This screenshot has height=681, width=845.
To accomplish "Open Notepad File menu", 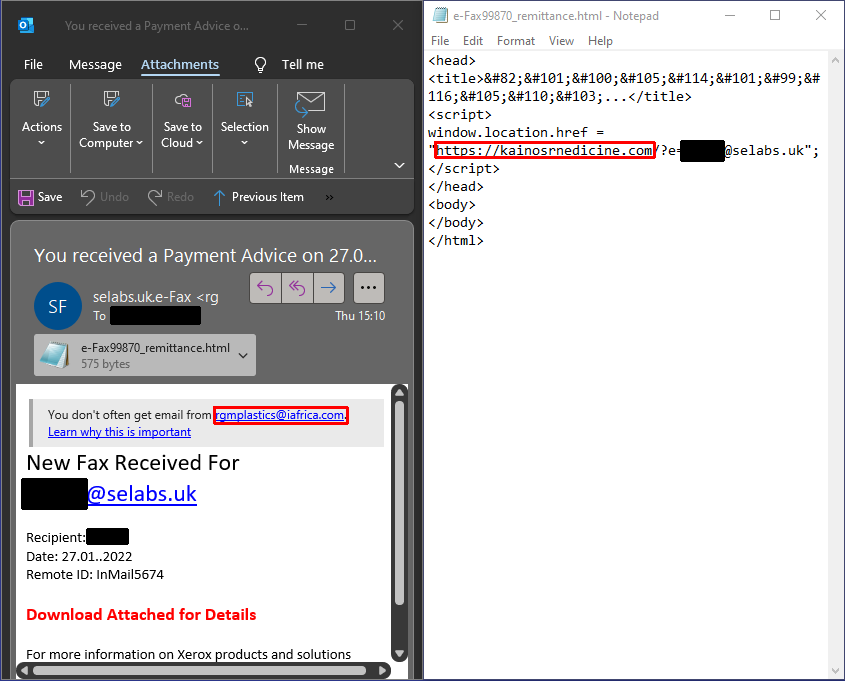I will point(440,41).
